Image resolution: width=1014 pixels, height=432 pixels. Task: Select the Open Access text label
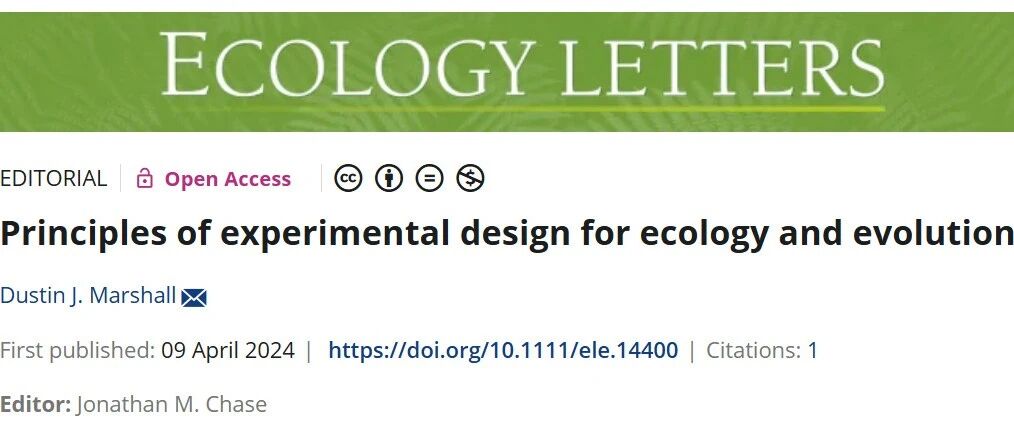228,179
